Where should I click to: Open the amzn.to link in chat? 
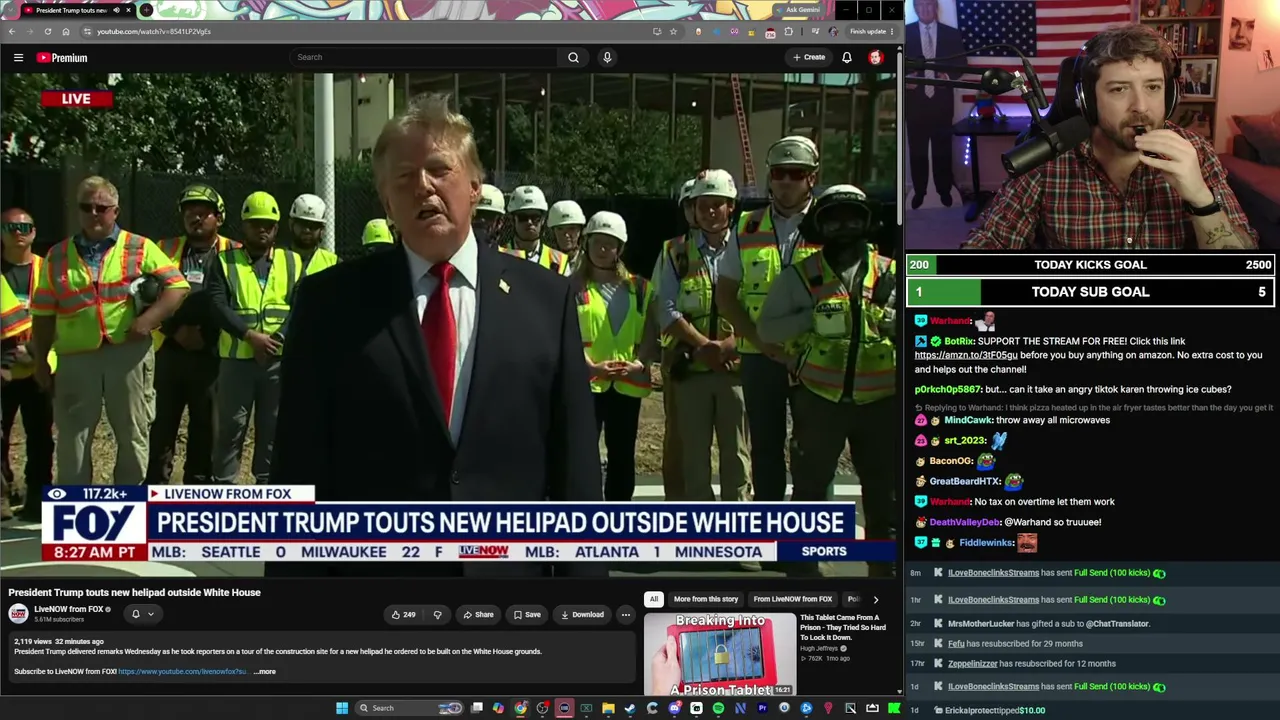966,355
